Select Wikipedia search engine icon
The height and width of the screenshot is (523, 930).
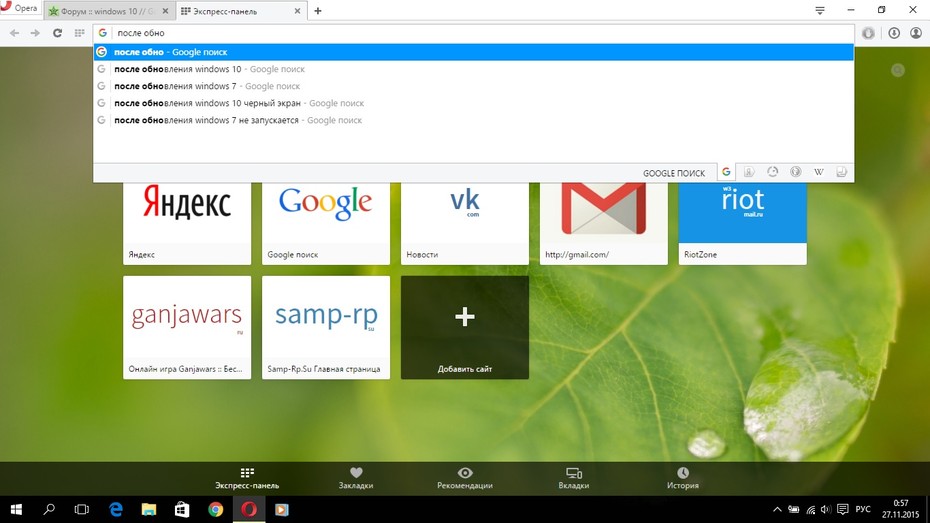pyautogui.click(x=818, y=172)
